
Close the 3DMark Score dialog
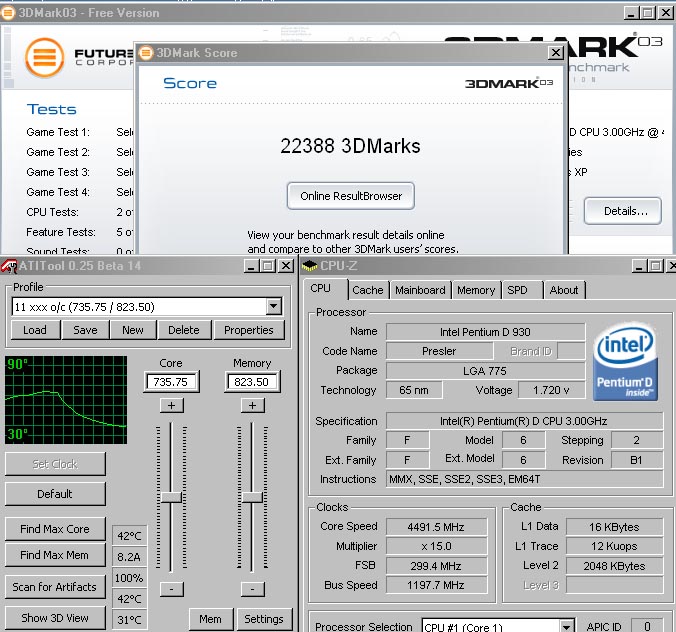(x=555, y=53)
